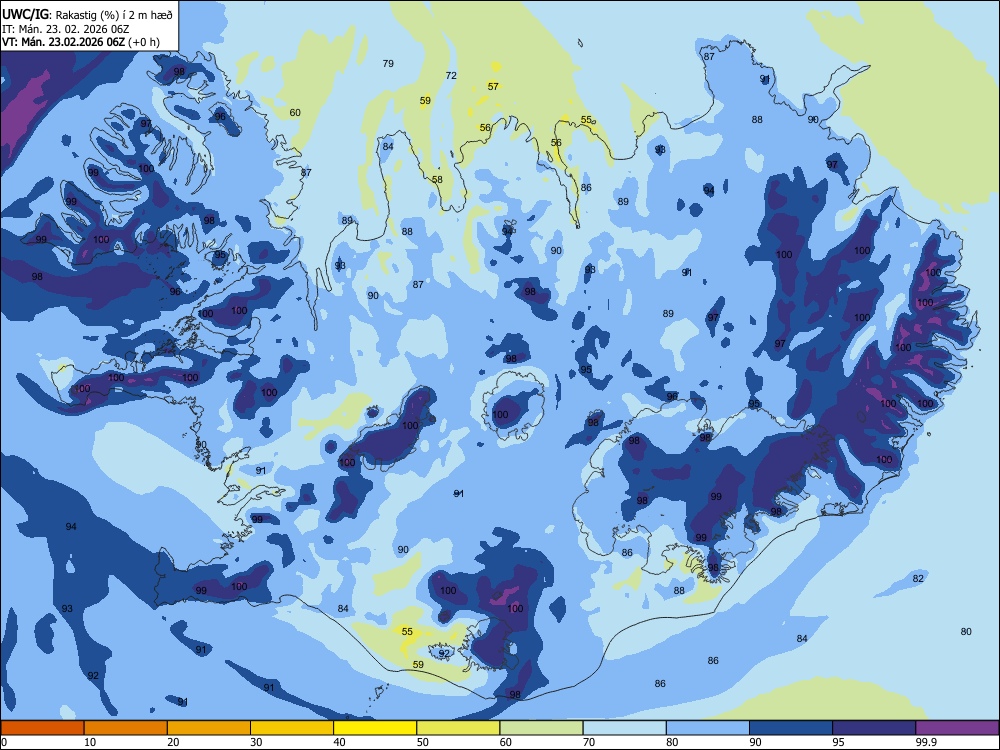Viewport: 1000px width, 750px height.
Task: Select the purple above-99.9 legend swatch
Action: (957, 728)
